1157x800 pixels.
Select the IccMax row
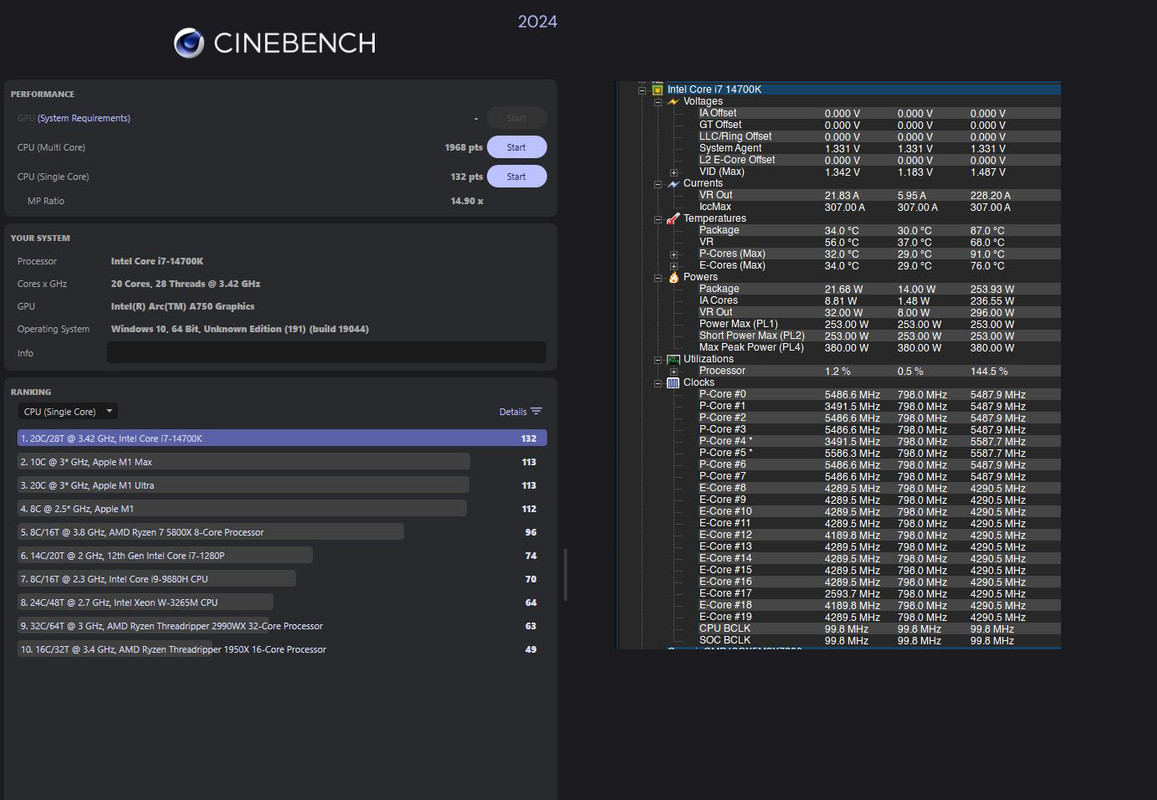[x=878, y=207]
